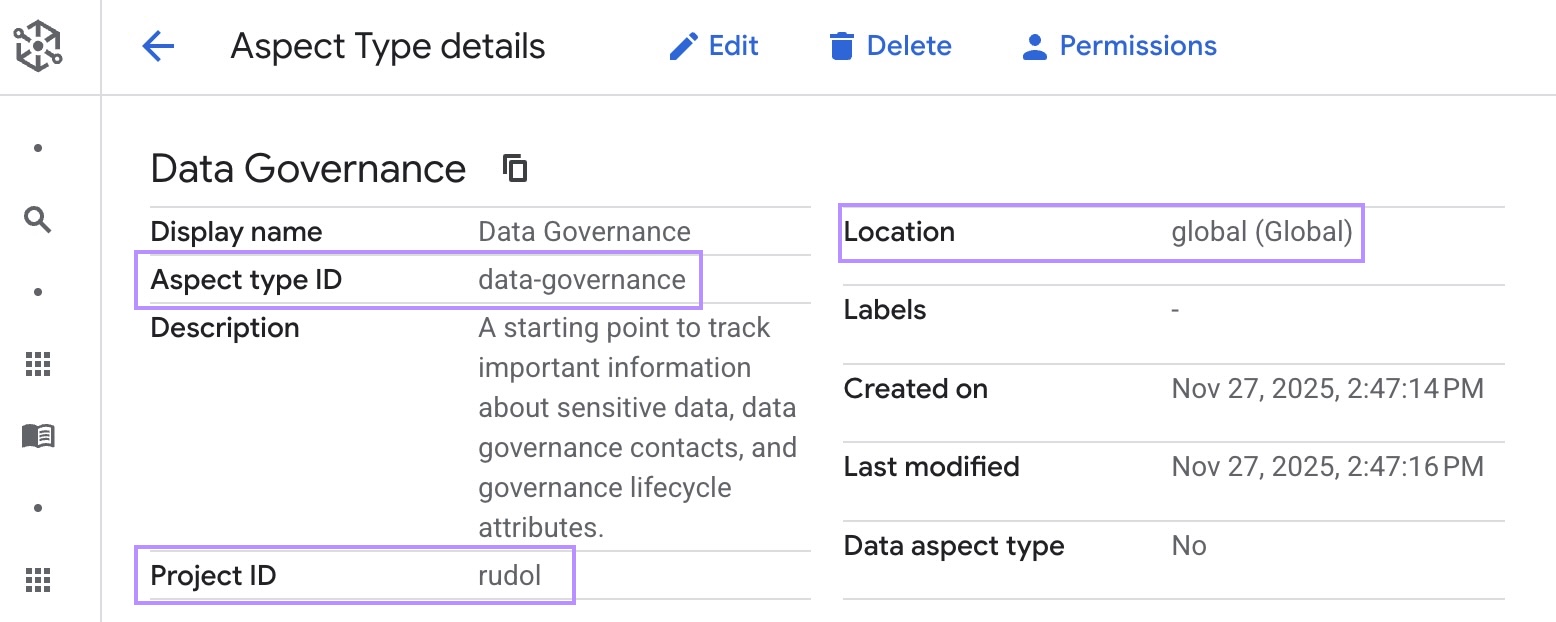
Task: Click the Created on timestamp value
Action: click(x=1327, y=389)
